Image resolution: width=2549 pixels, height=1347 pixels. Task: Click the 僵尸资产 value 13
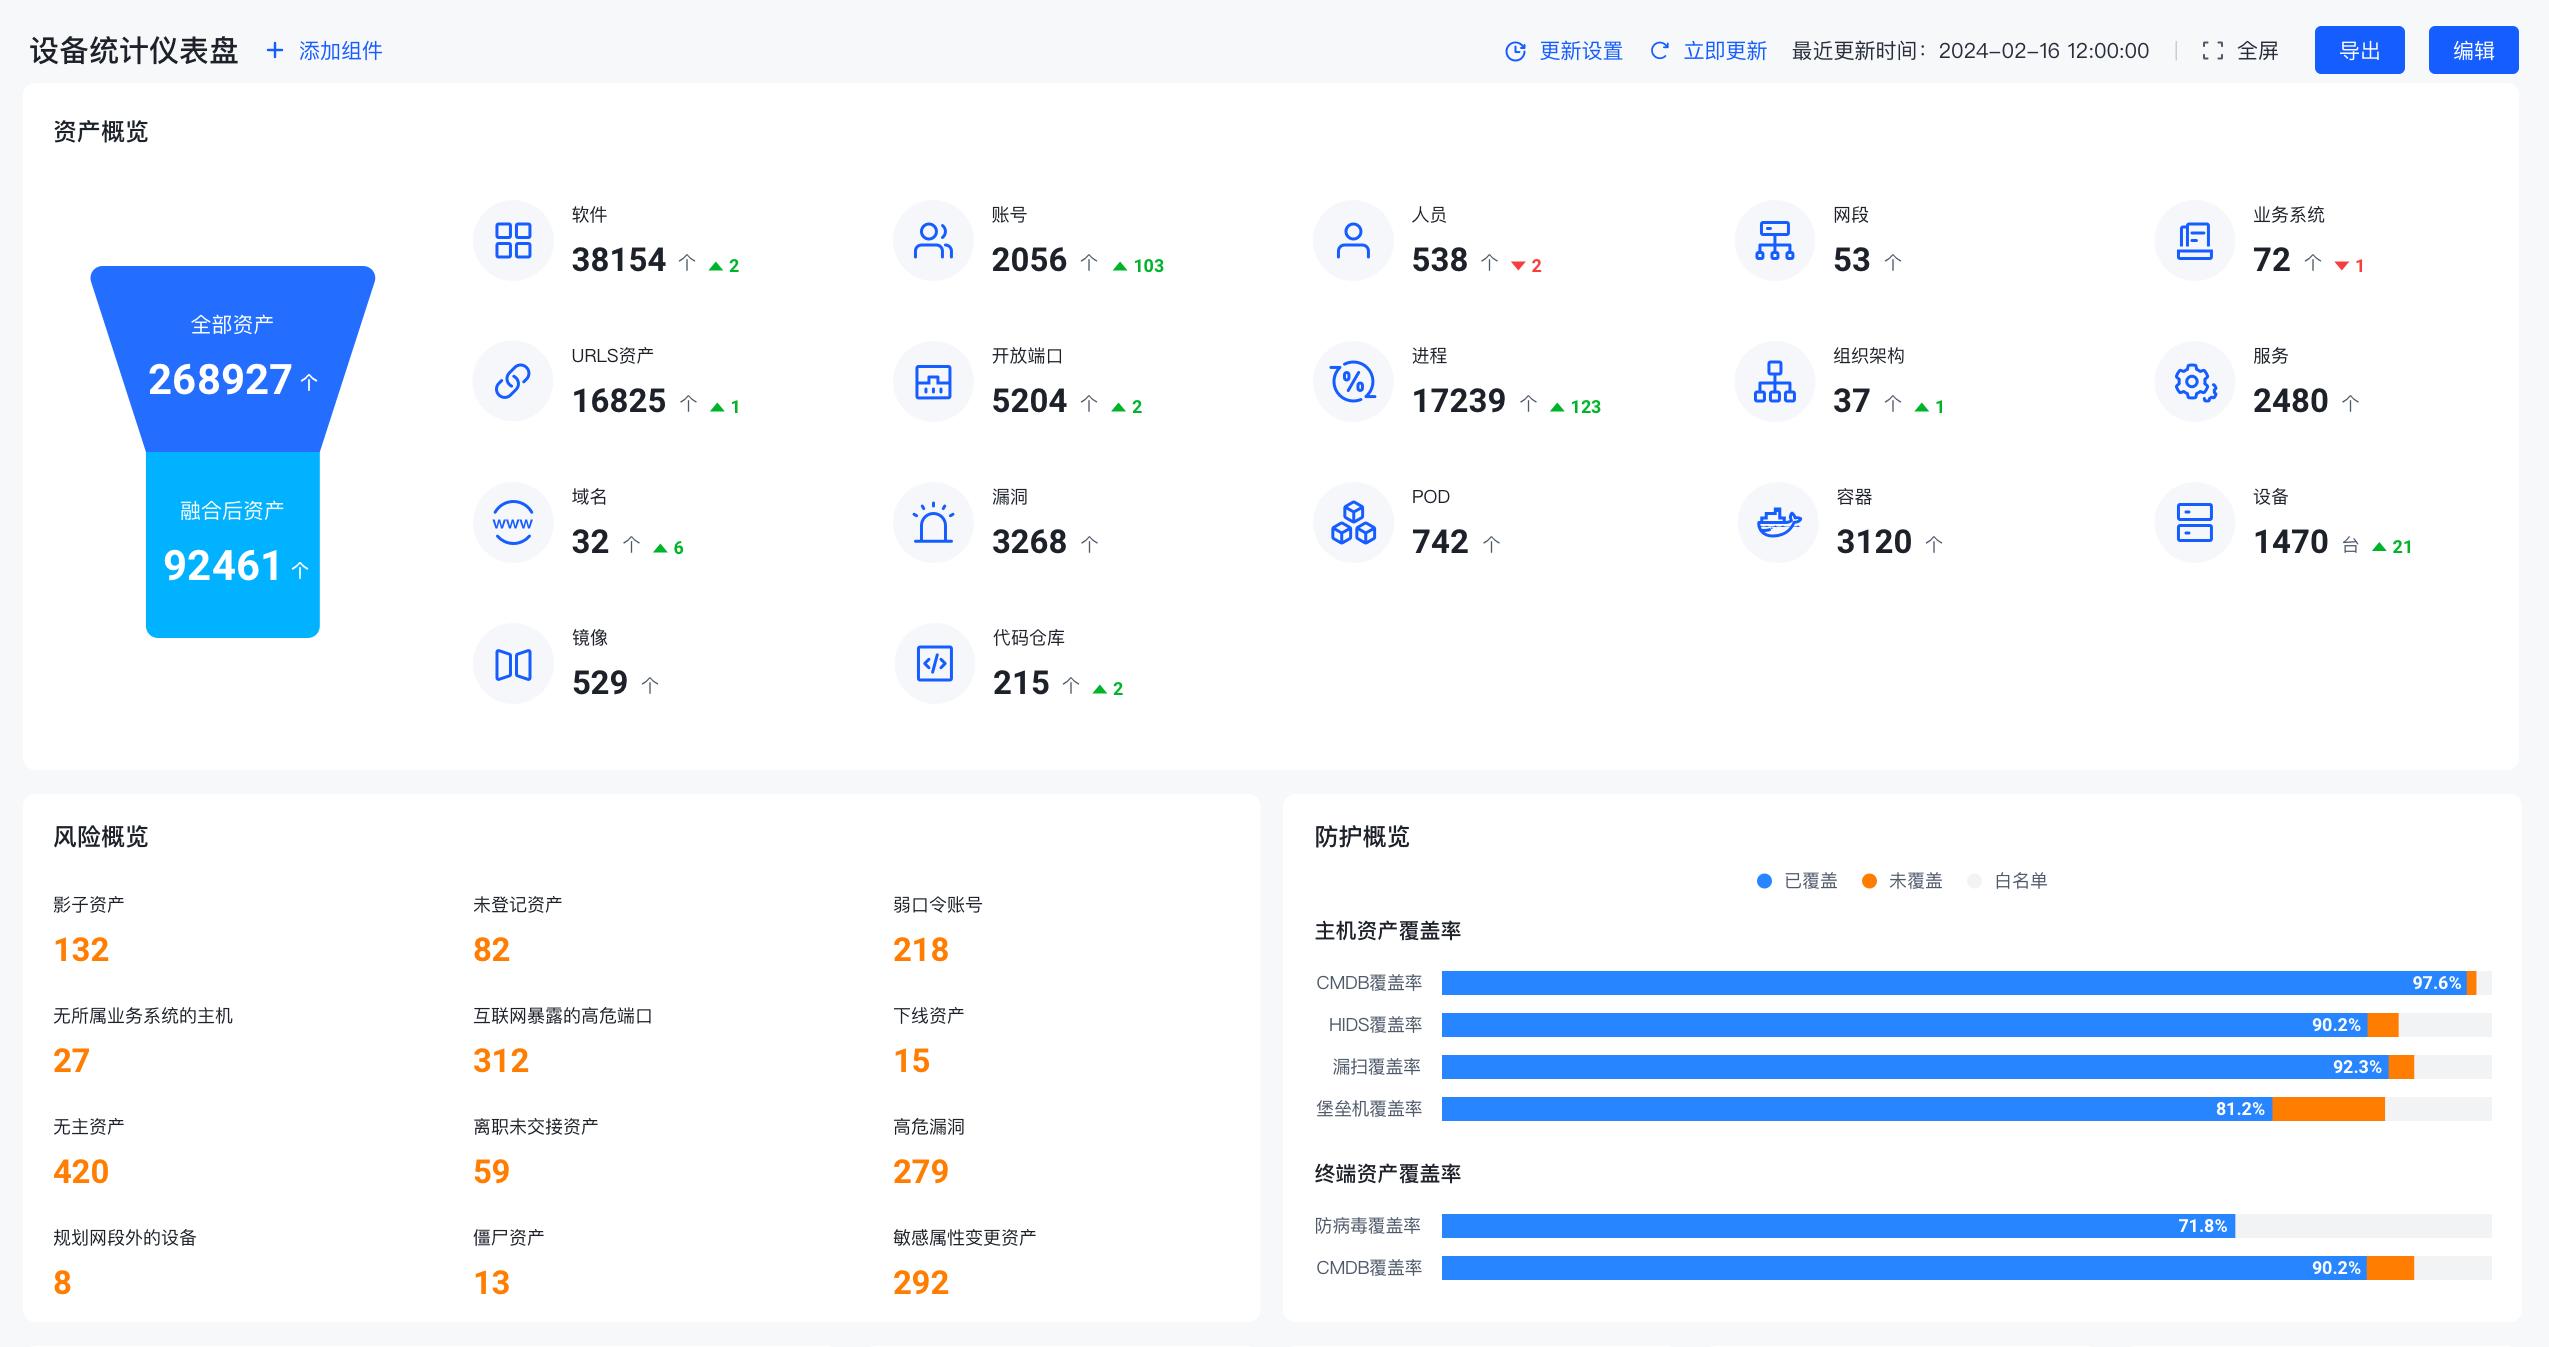coord(491,1283)
